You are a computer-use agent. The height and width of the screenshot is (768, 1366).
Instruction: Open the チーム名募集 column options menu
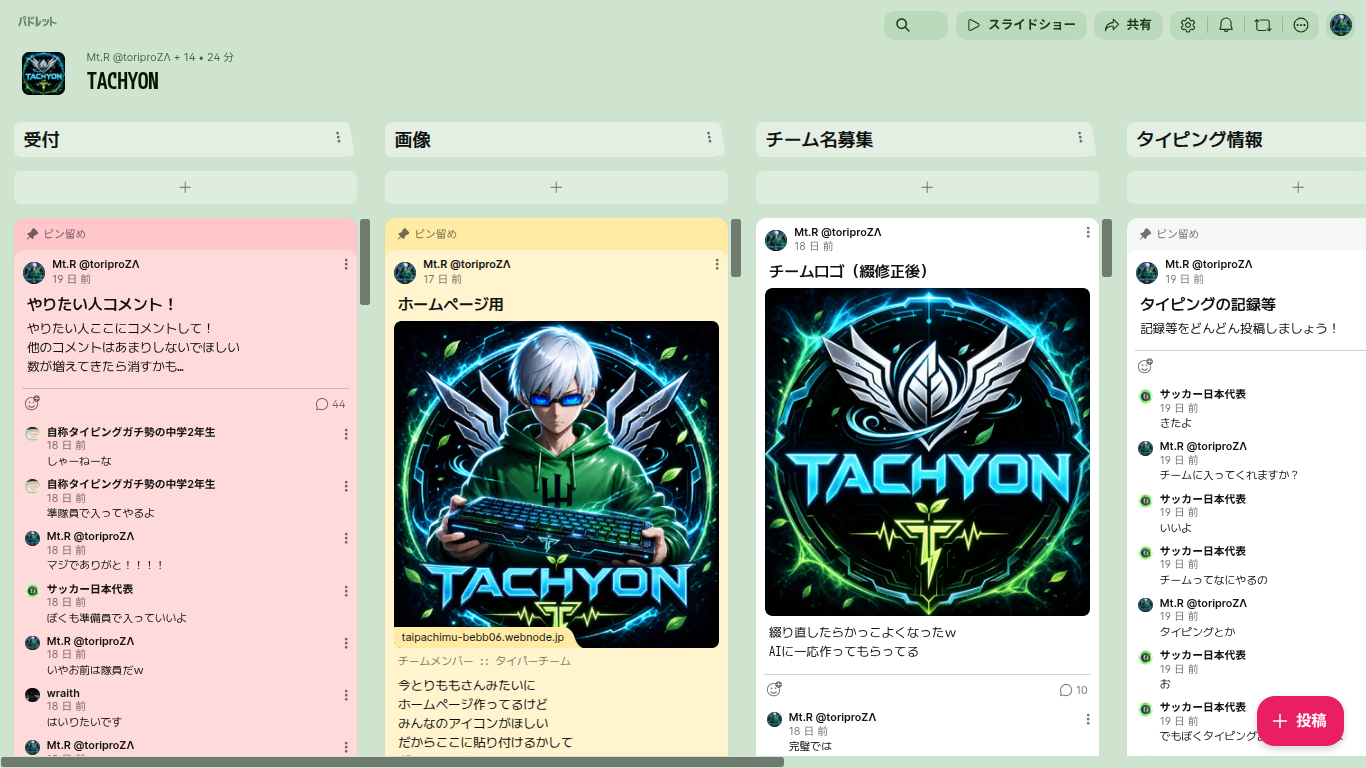[x=1080, y=138]
